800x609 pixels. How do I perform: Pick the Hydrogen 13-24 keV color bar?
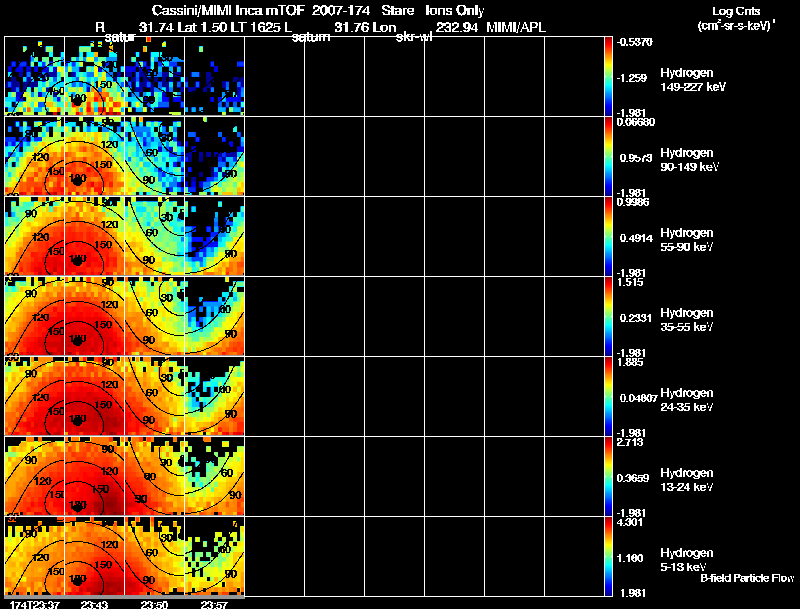(x=608, y=476)
